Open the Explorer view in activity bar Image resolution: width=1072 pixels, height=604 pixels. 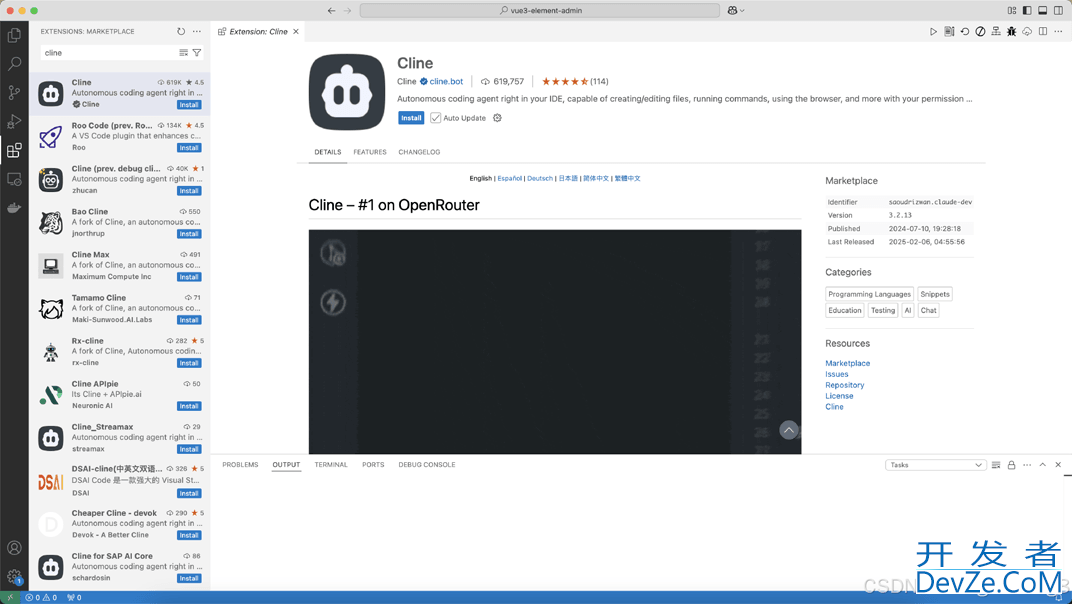[x=14, y=35]
